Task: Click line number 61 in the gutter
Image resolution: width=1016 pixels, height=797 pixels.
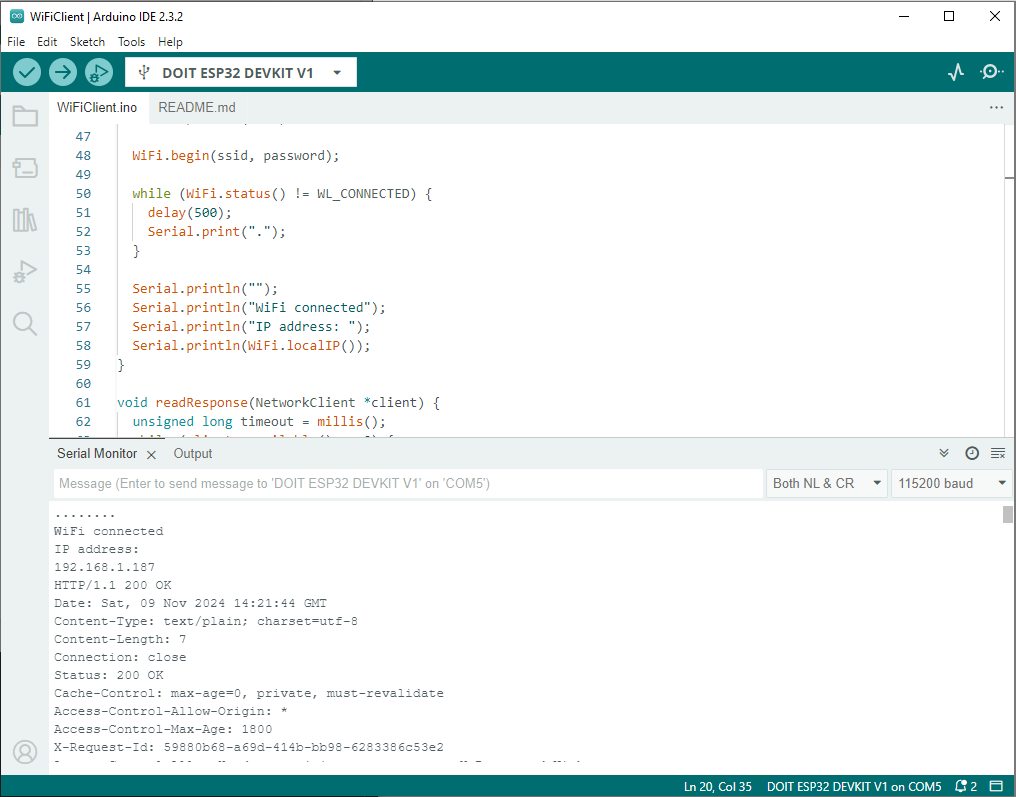Action: pos(83,402)
